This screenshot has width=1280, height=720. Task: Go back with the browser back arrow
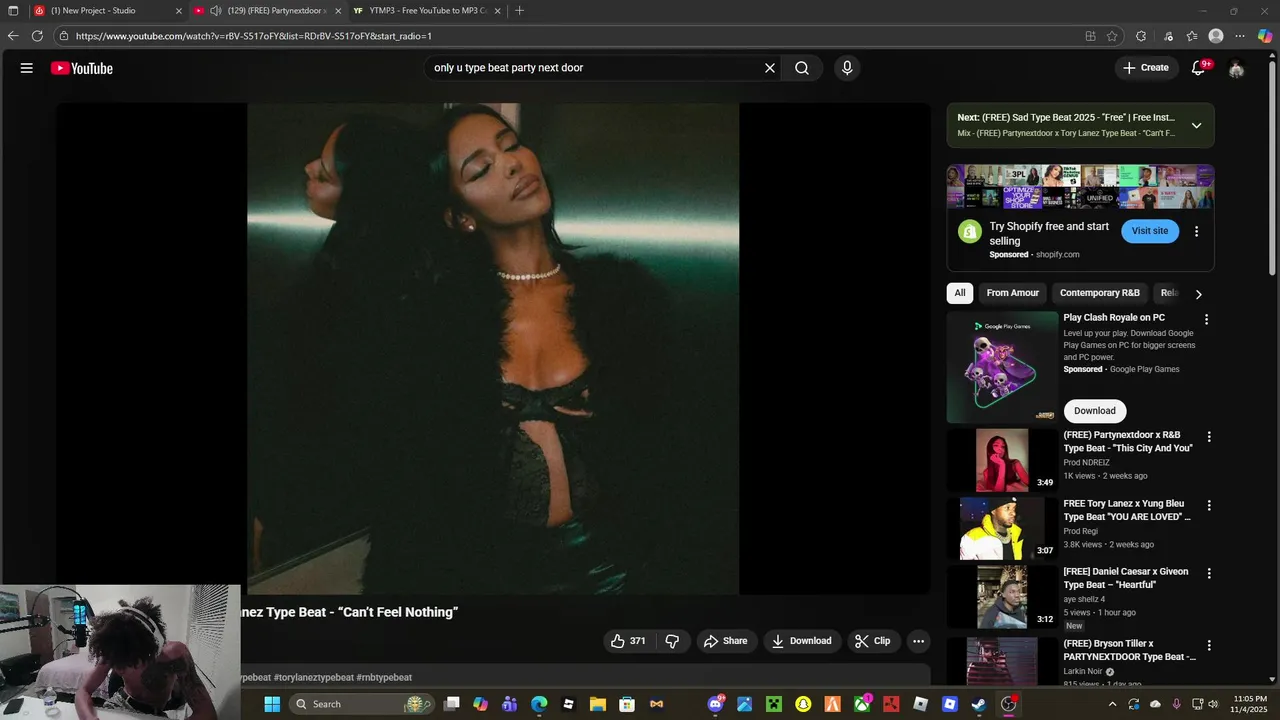click(13, 36)
